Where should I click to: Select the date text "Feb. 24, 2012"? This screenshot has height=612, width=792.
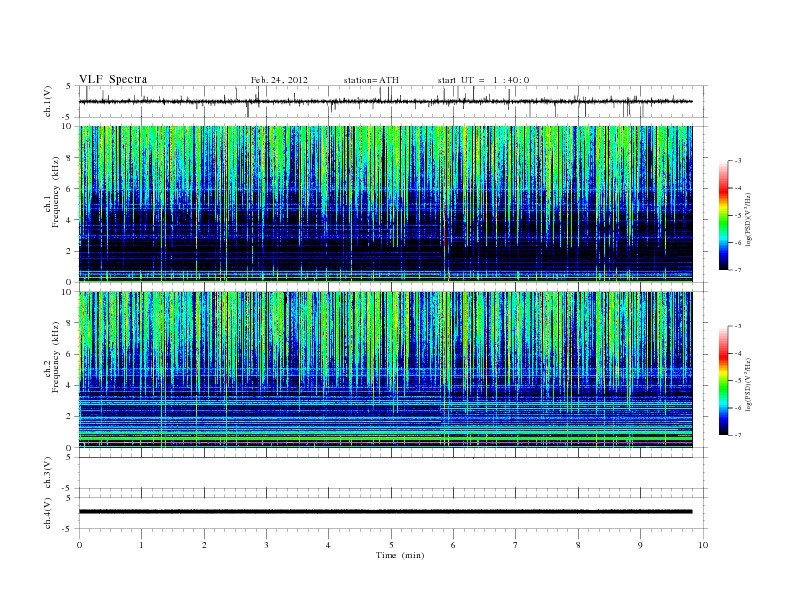279,80
